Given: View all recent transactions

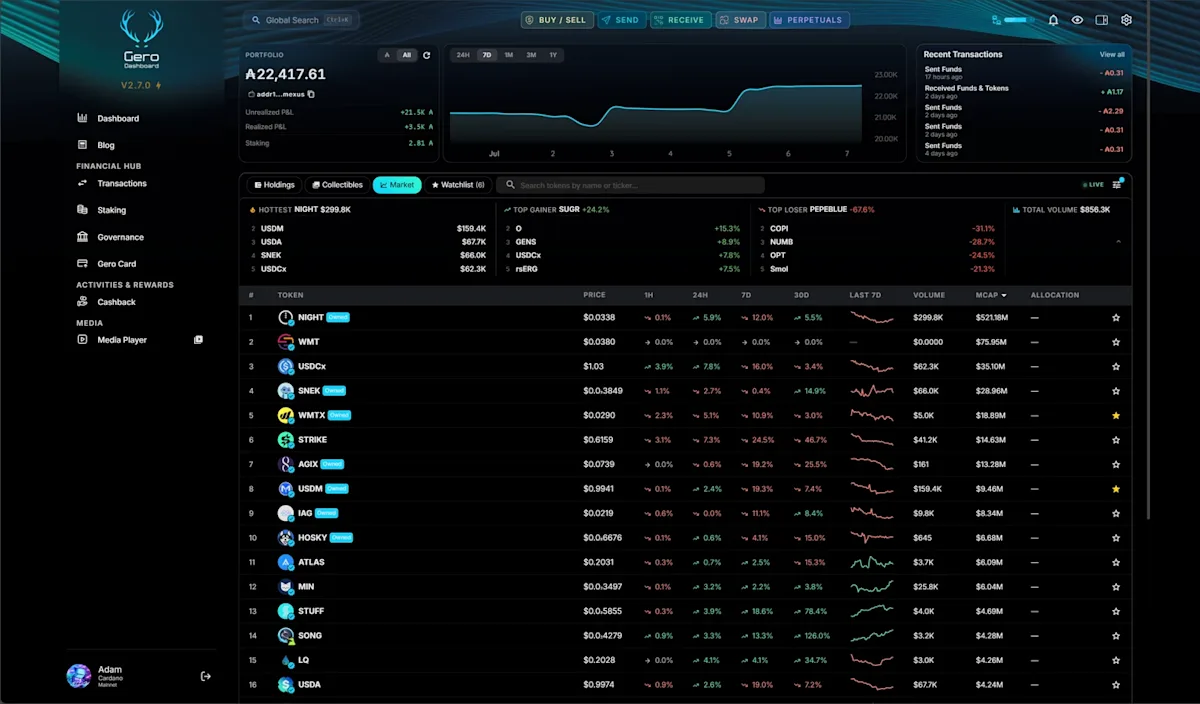Looking at the screenshot, I should pos(1112,54).
